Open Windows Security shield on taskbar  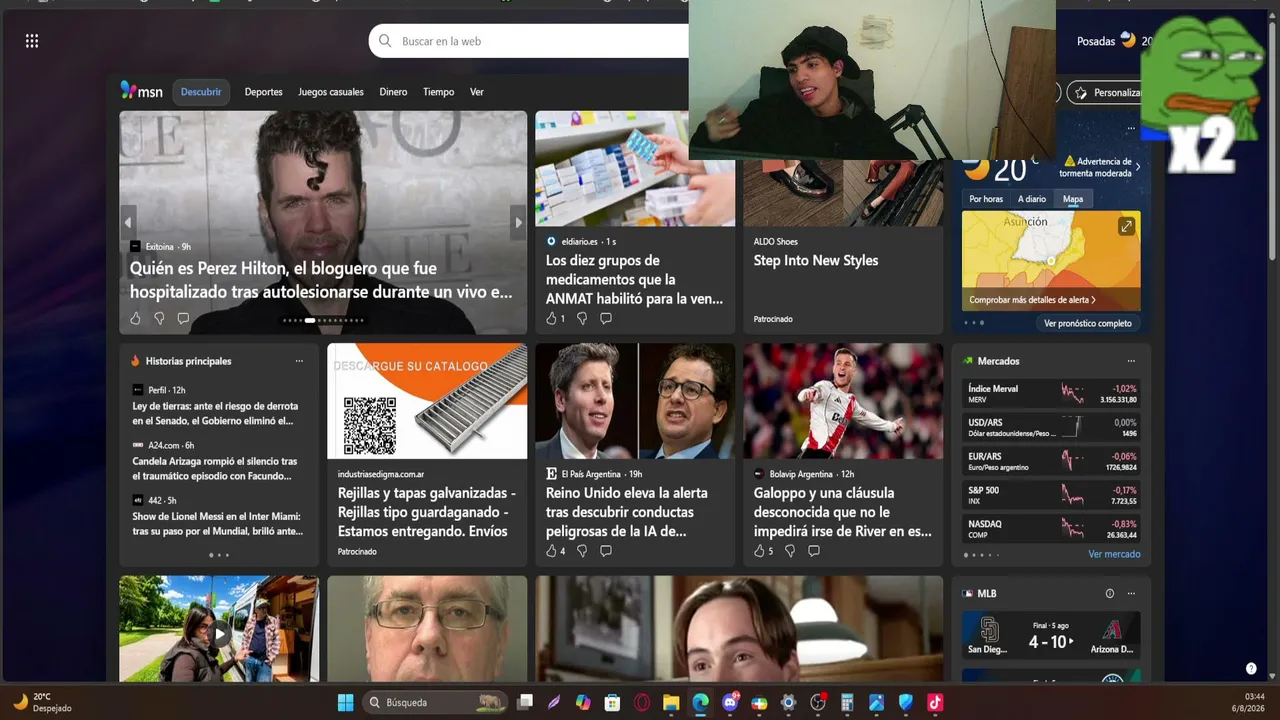coord(906,702)
